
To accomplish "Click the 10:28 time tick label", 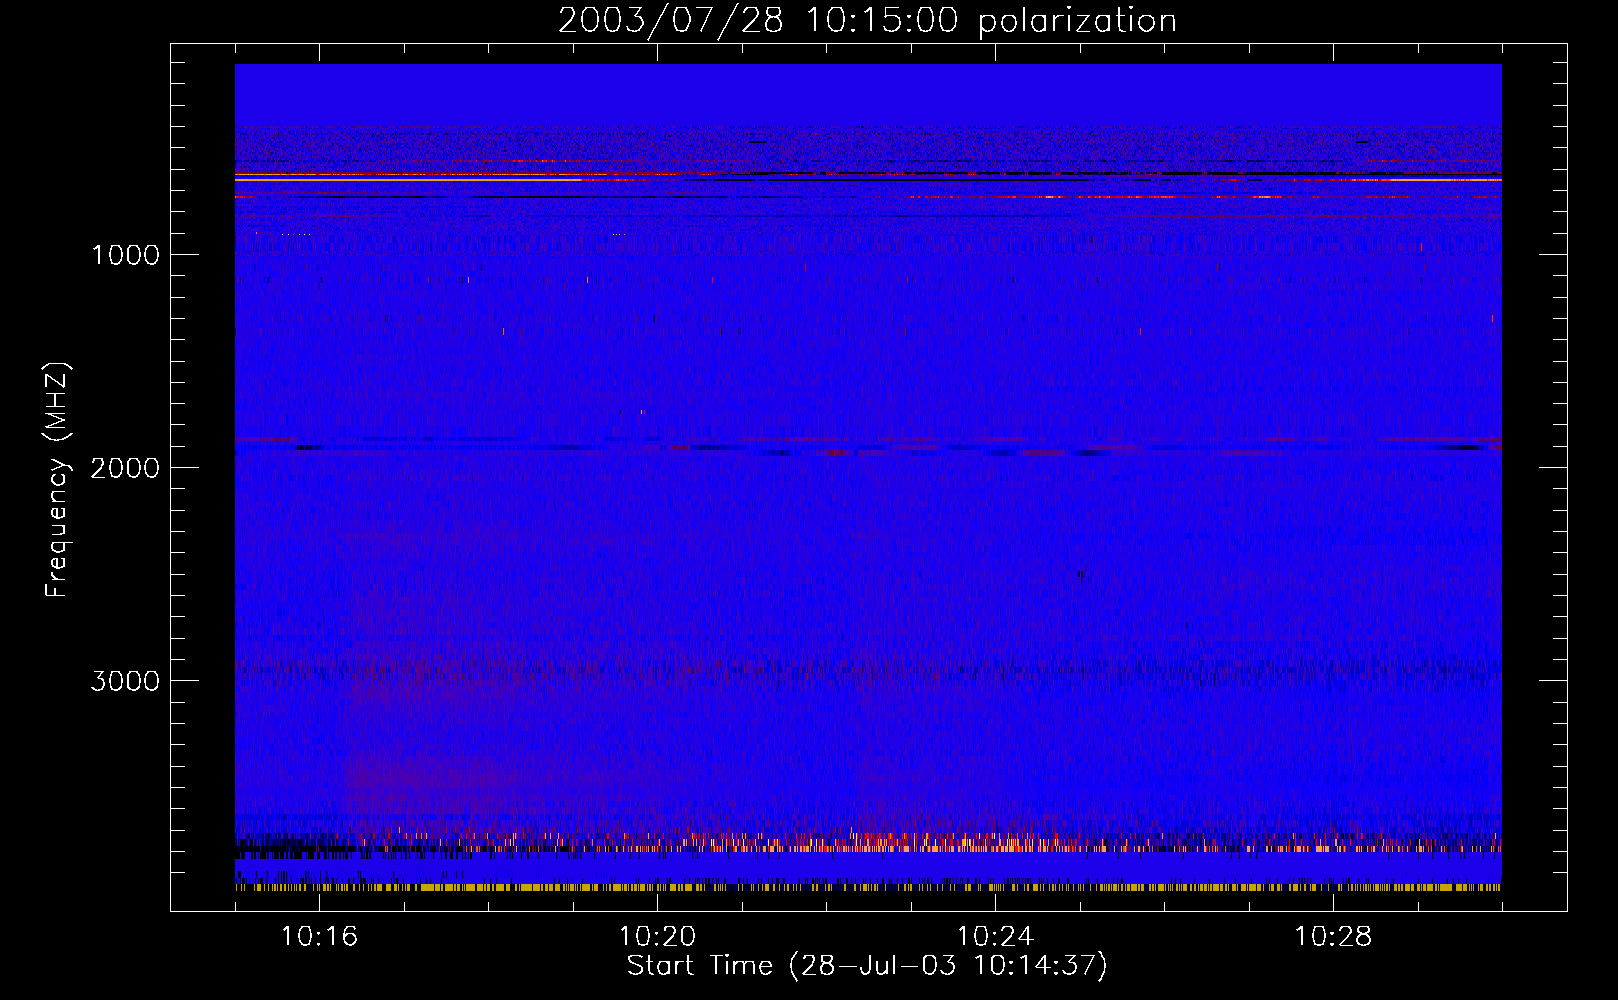I will pyautogui.click(x=1333, y=937).
